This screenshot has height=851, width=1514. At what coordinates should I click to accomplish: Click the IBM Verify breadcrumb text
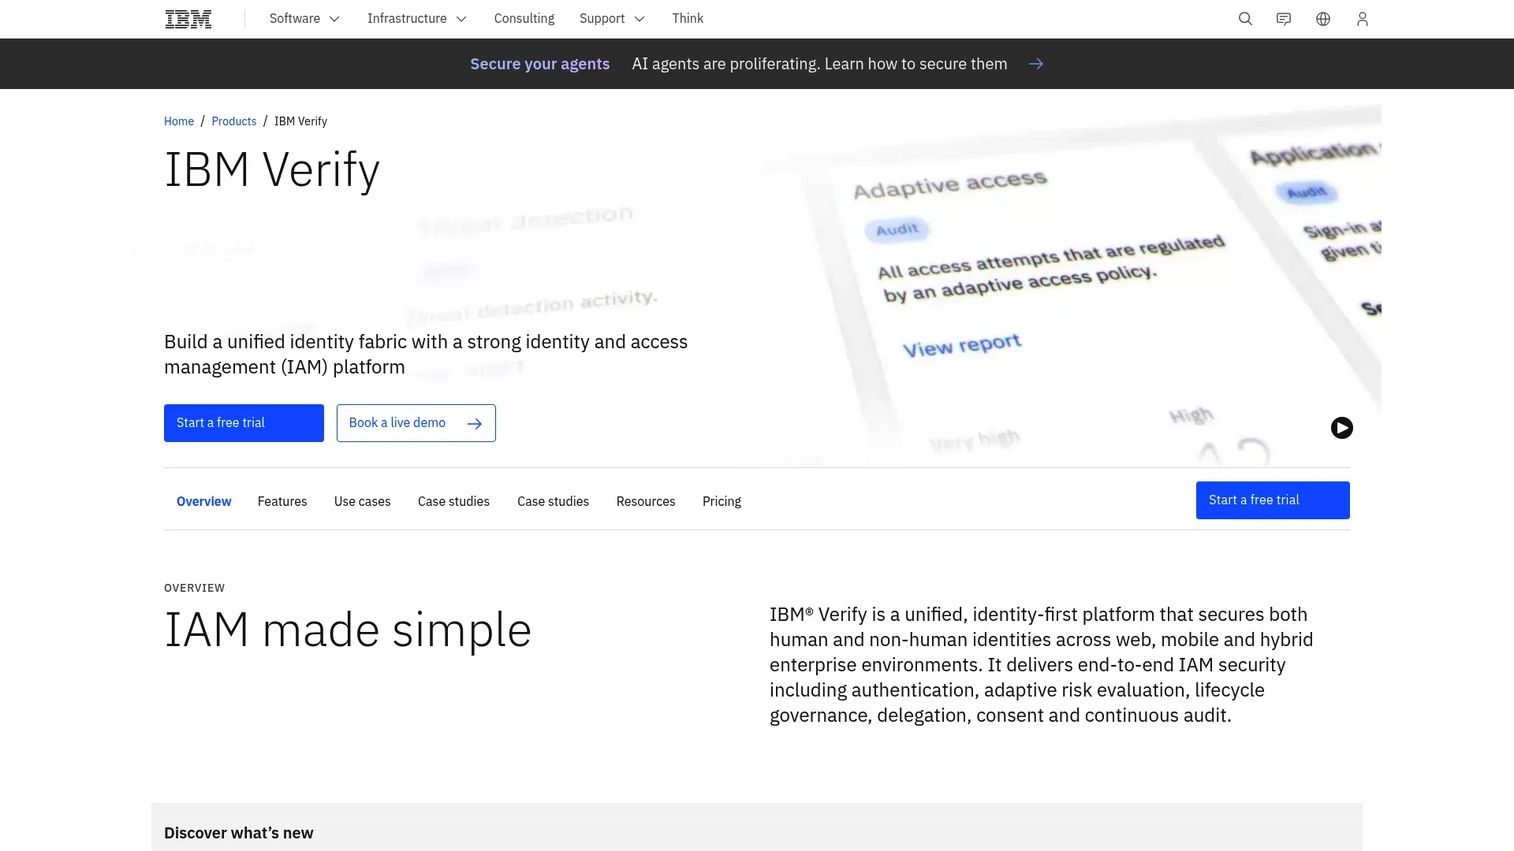(x=301, y=121)
